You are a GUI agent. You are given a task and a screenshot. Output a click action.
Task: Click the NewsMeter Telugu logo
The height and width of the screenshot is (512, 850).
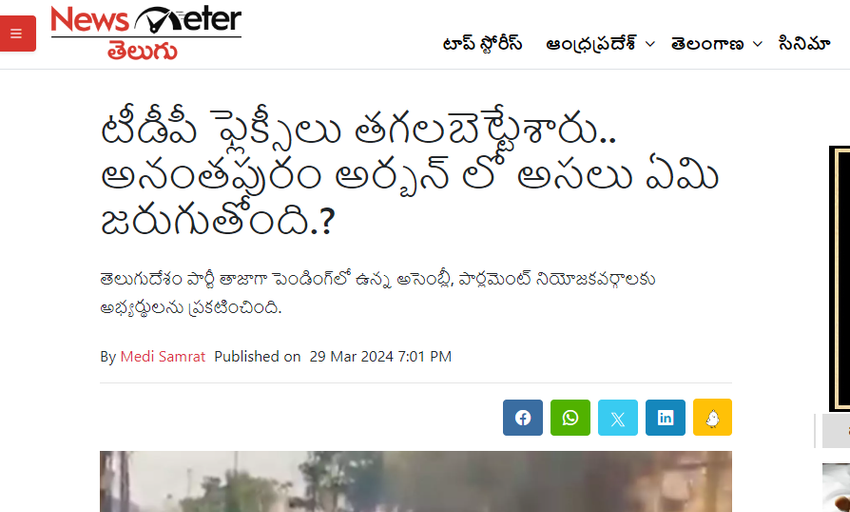146,33
